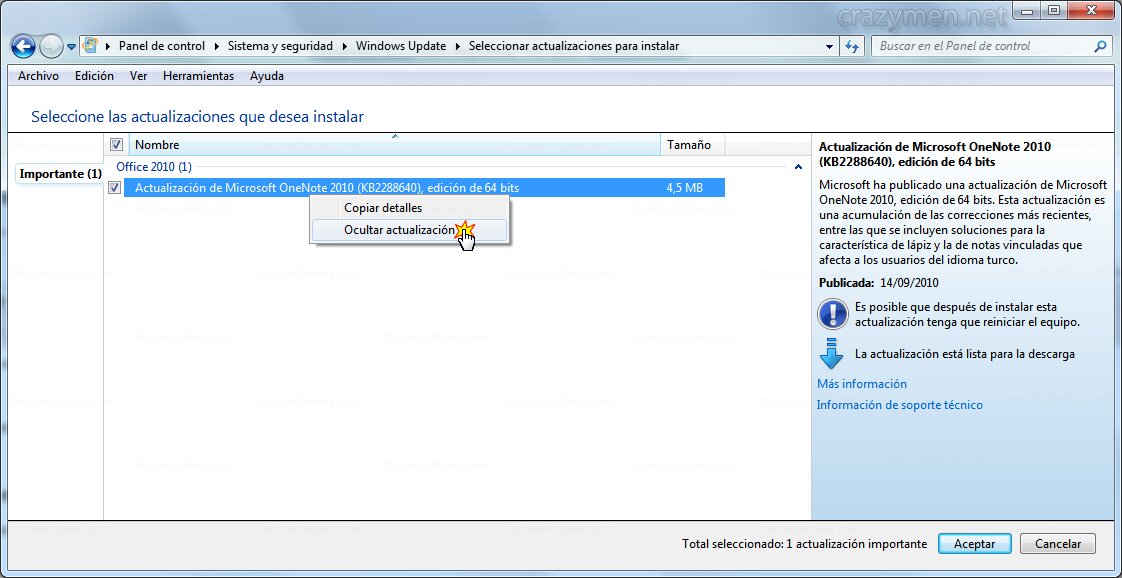Click the Cancelar button
The image size is (1122, 578).
coord(1058,544)
